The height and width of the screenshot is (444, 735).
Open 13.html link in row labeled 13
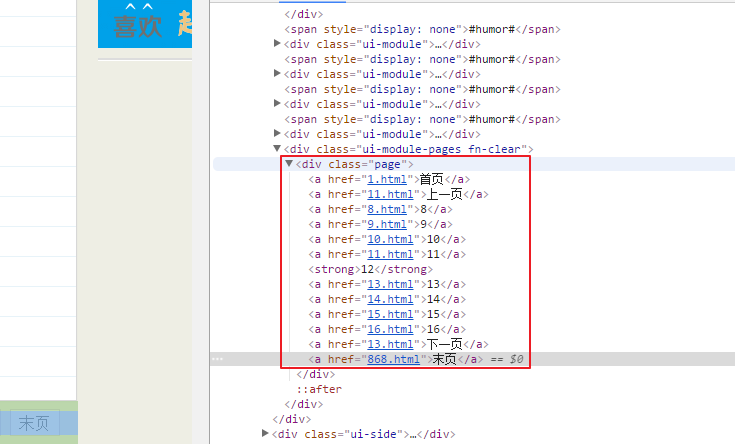click(390, 284)
